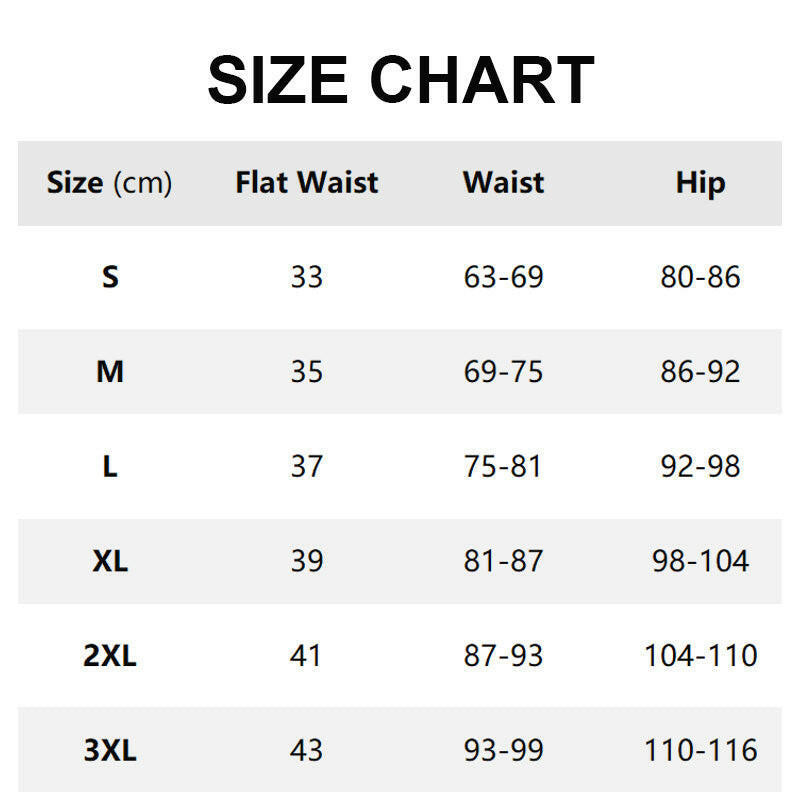Select the flat waist value 43

[x=307, y=750]
